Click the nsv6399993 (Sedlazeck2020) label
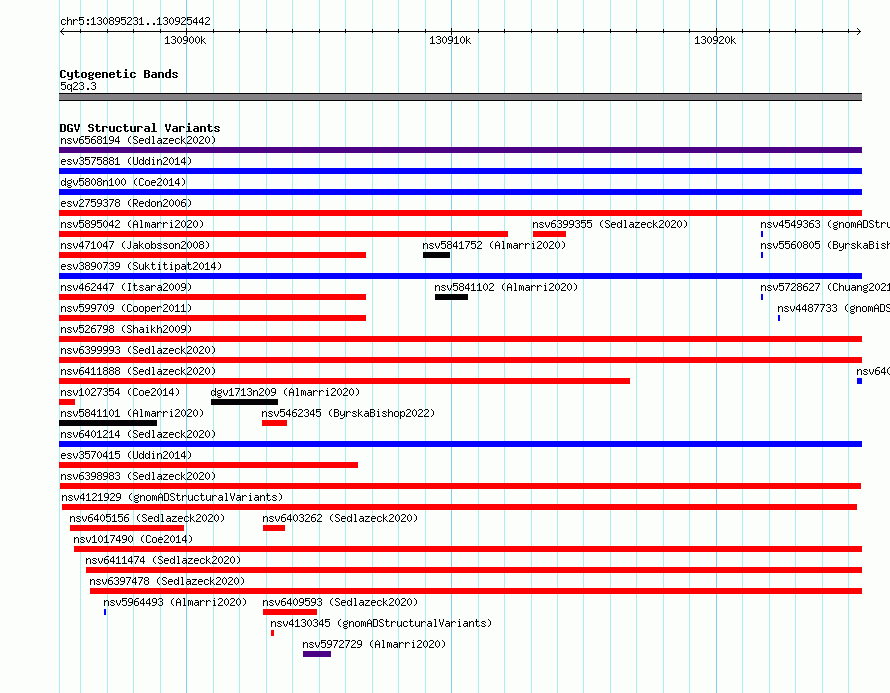Image resolution: width=890 pixels, height=693 pixels. pos(138,350)
